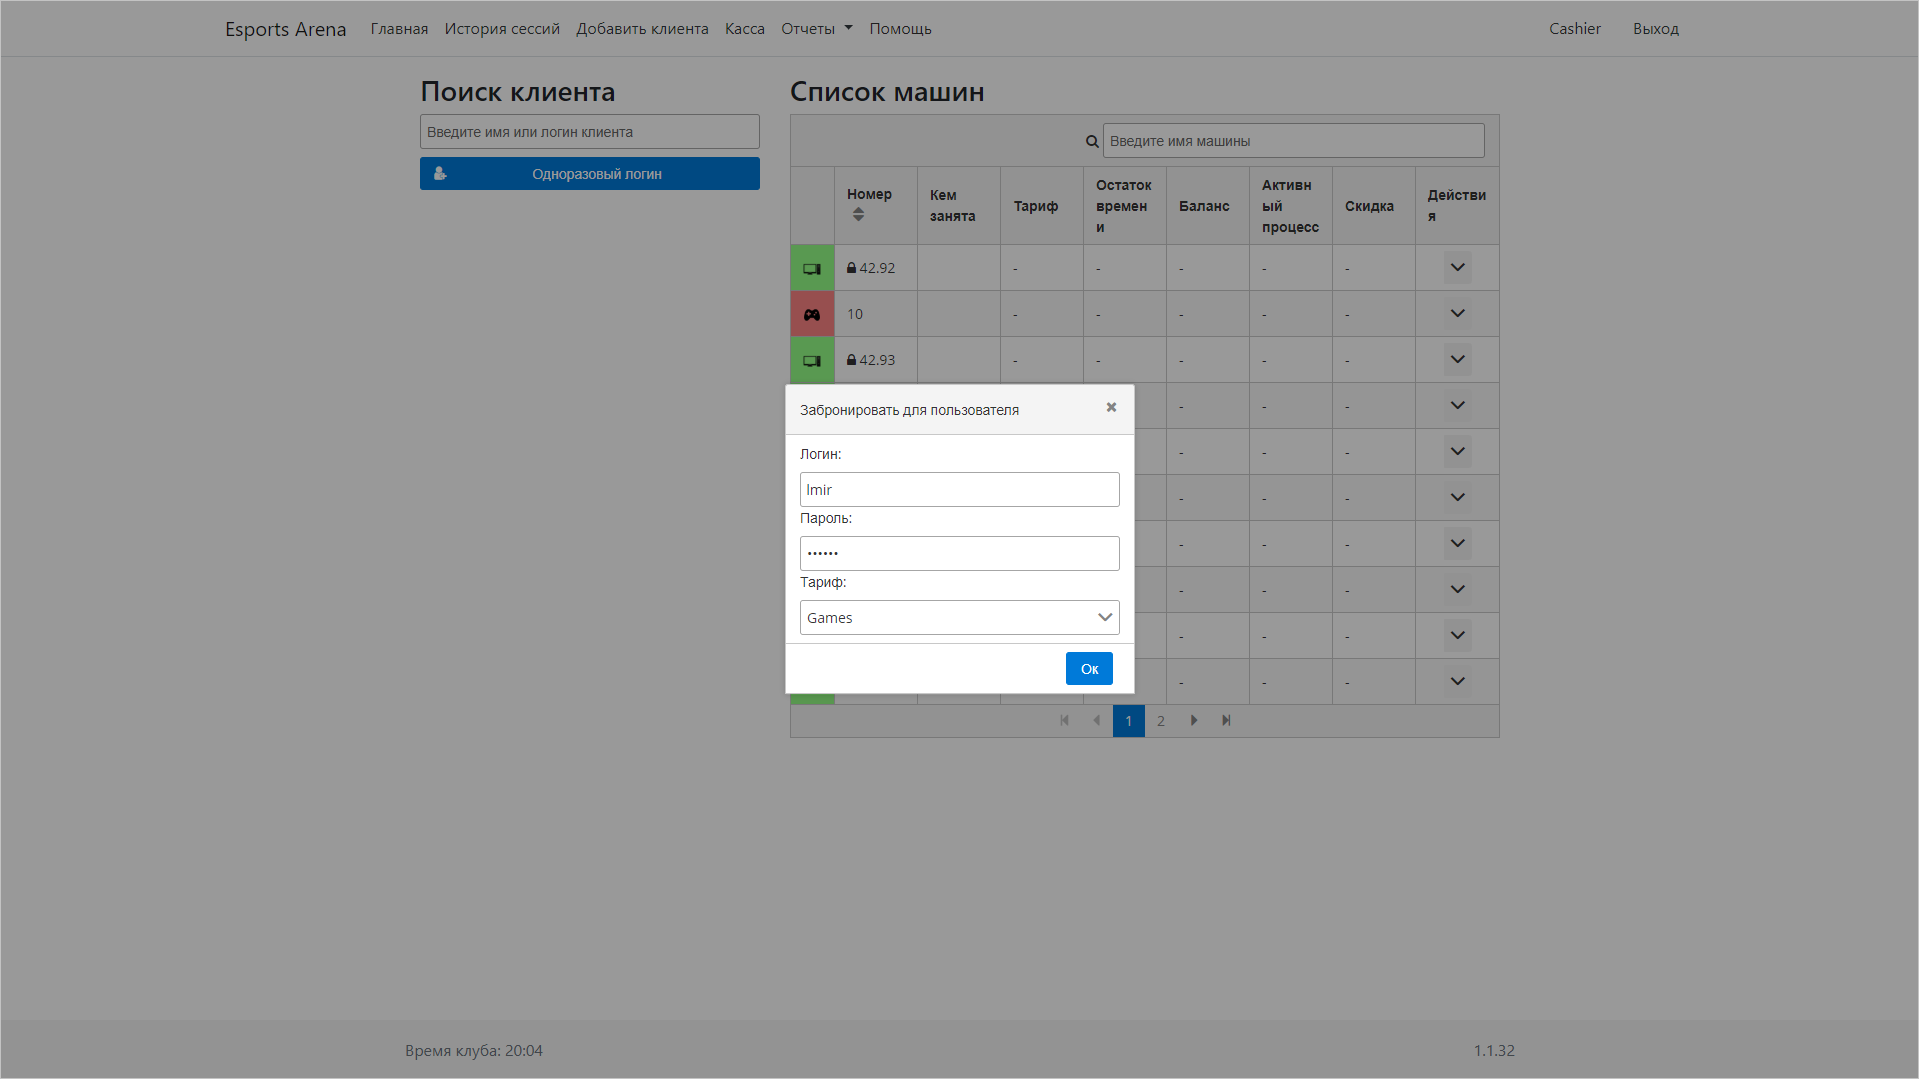
Task: Click the magnifier icon beside machine search
Action: point(1092,141)
